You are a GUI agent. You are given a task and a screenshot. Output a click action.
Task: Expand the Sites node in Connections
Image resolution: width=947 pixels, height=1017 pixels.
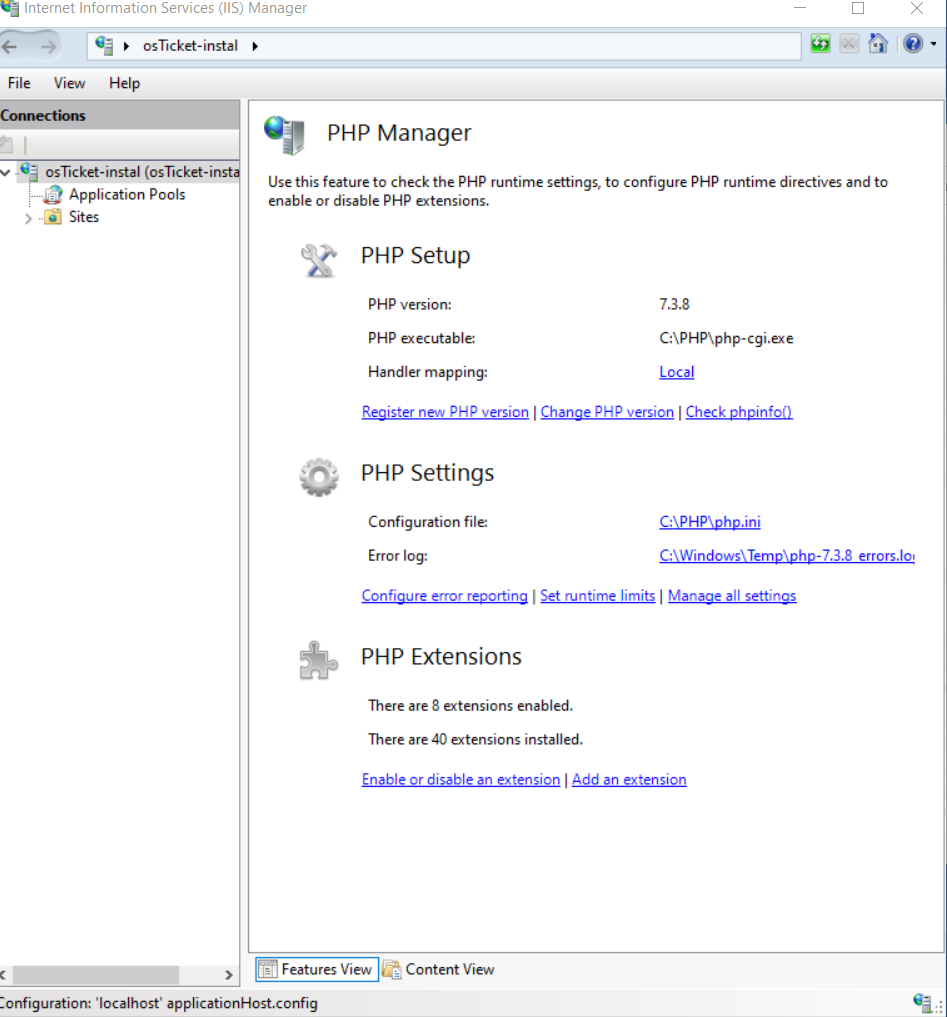pyautogui.click(x=30, y=217)
